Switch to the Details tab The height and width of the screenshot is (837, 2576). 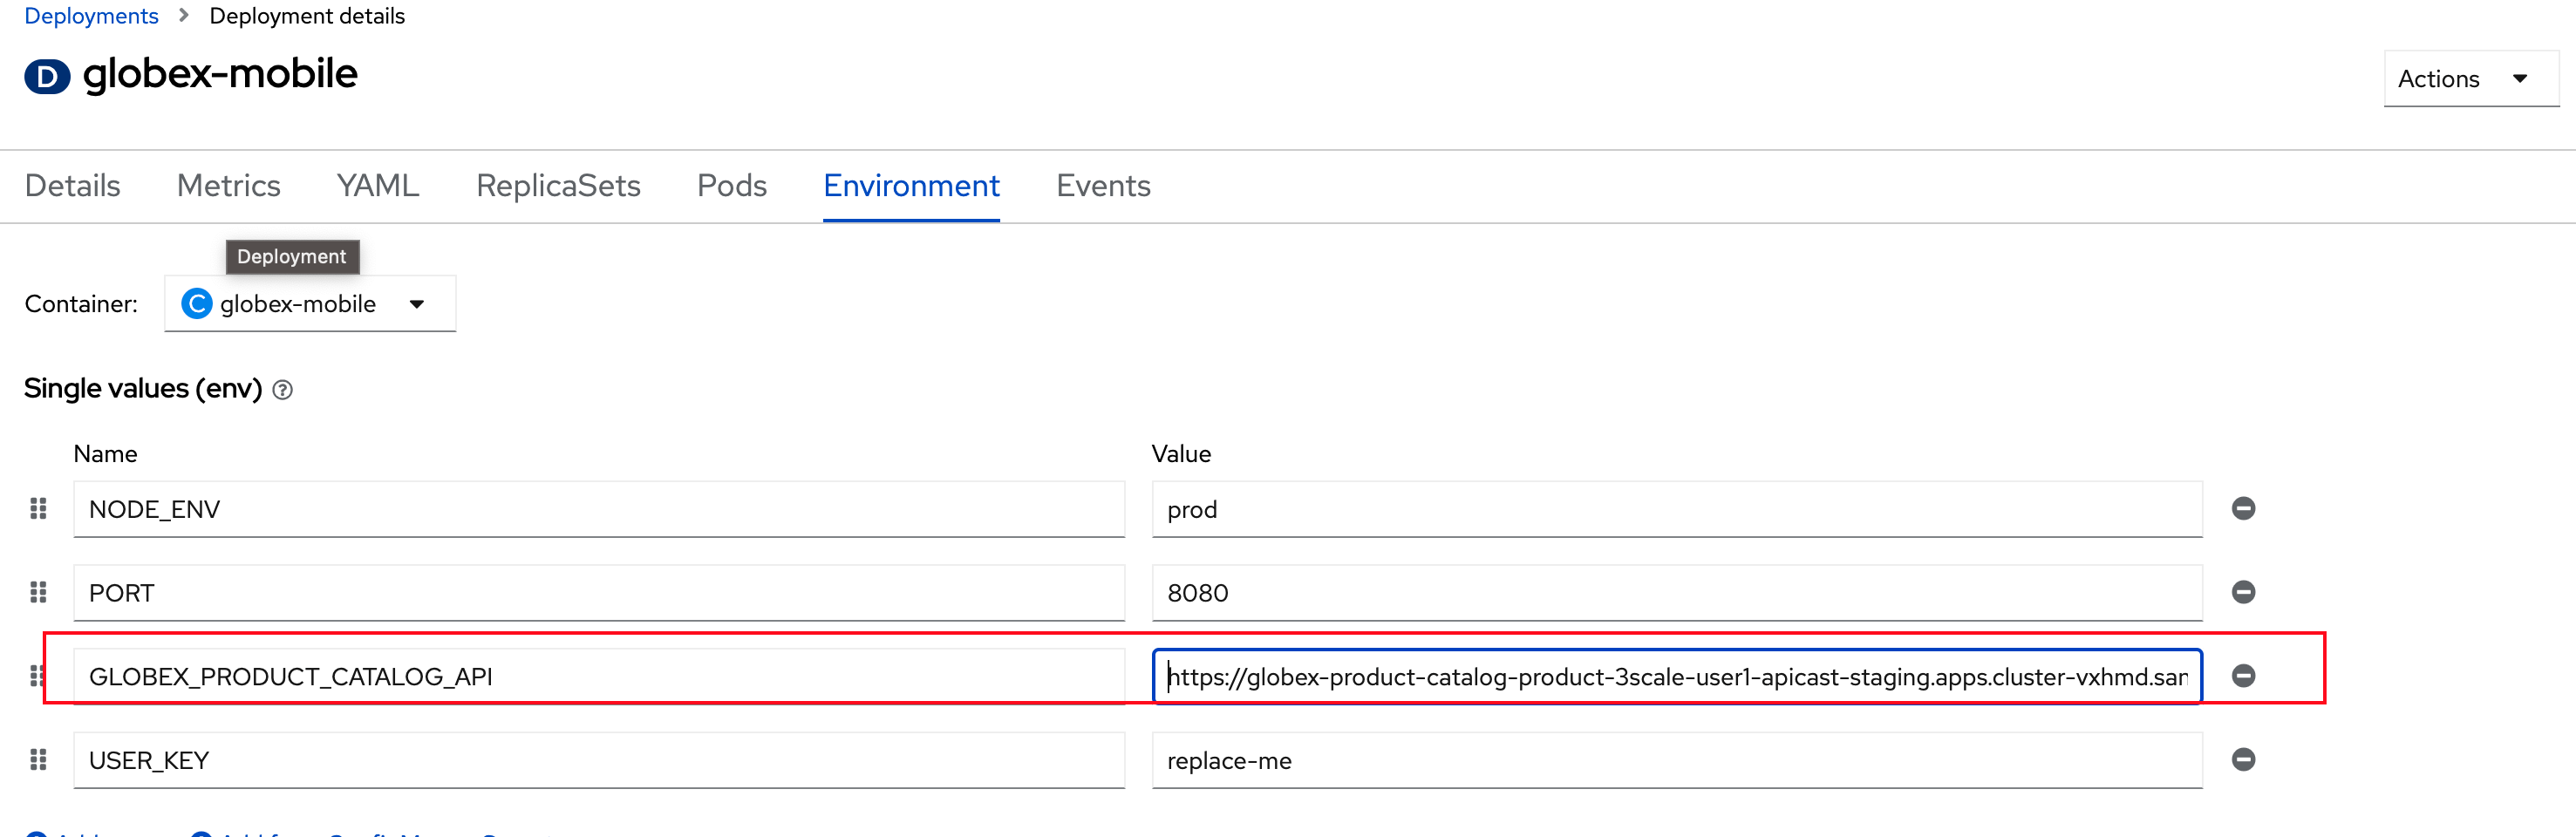coord(72,186)
